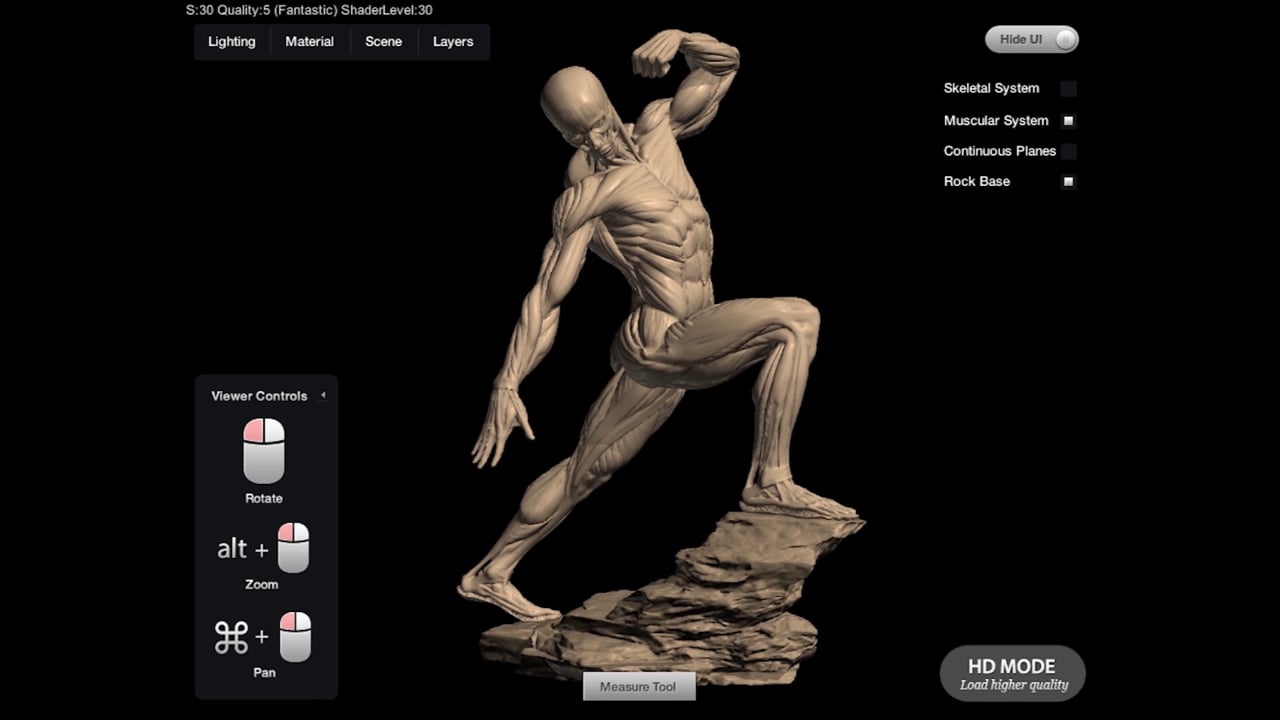1280x720 pixels.
Task: Click the Zoom label text
Action: point(262,584)
